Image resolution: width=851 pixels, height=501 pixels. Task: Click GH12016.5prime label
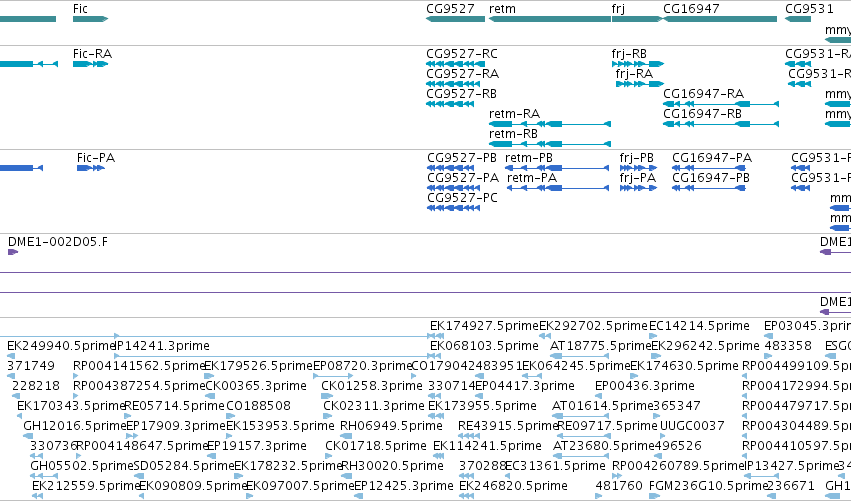click(x=74, y=427)
